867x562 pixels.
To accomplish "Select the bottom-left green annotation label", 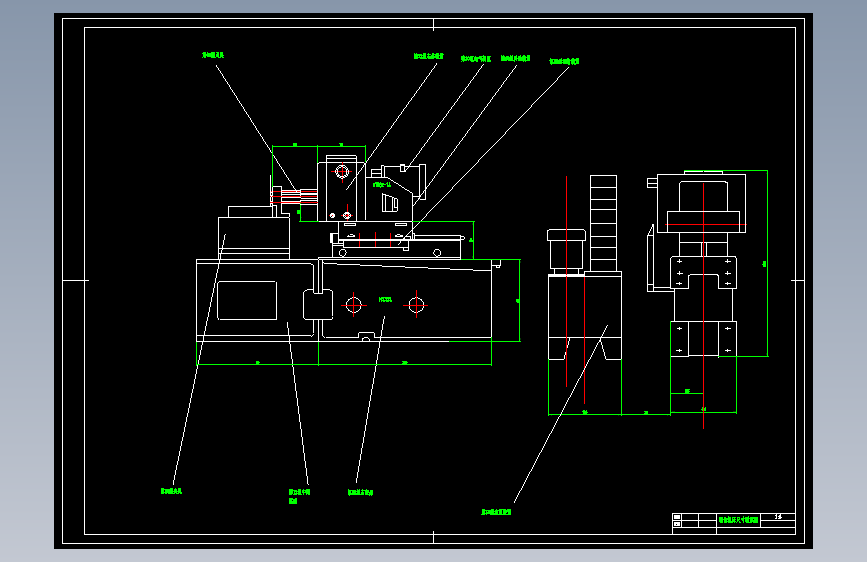I will pos(171,491).
